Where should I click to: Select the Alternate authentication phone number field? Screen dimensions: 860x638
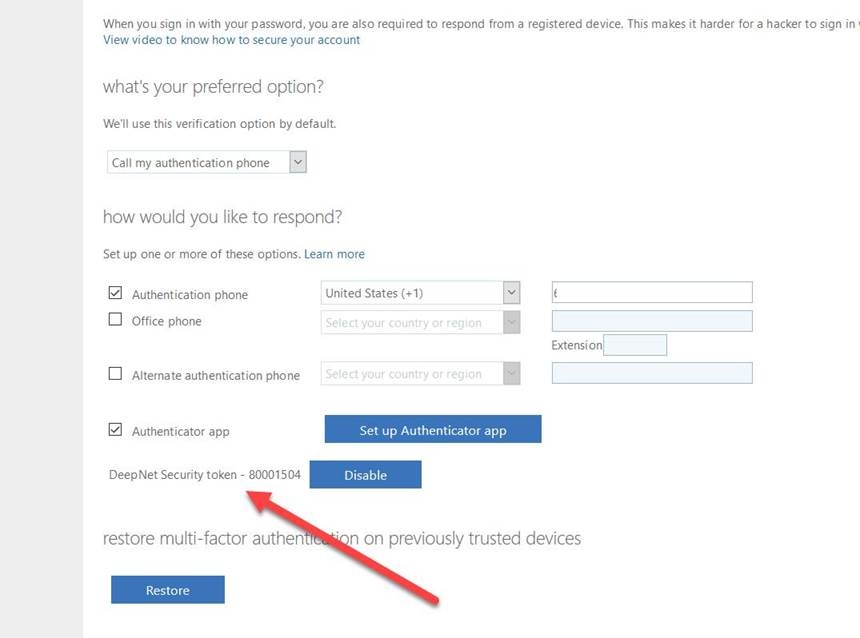[x=652, y=373]
